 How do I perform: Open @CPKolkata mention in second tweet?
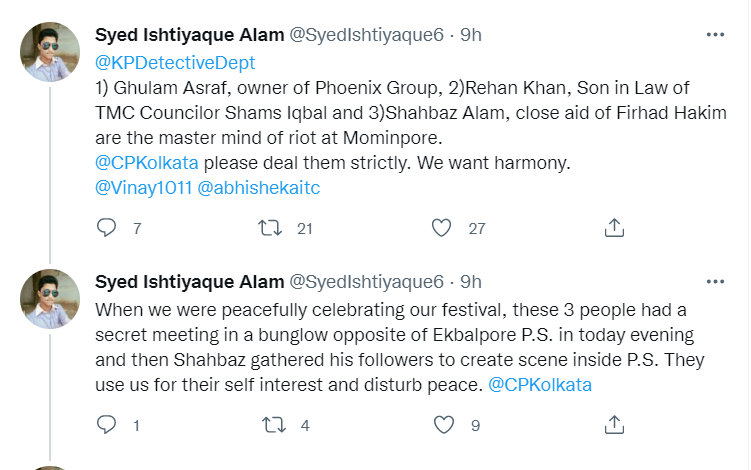click(x=540, y=384)
